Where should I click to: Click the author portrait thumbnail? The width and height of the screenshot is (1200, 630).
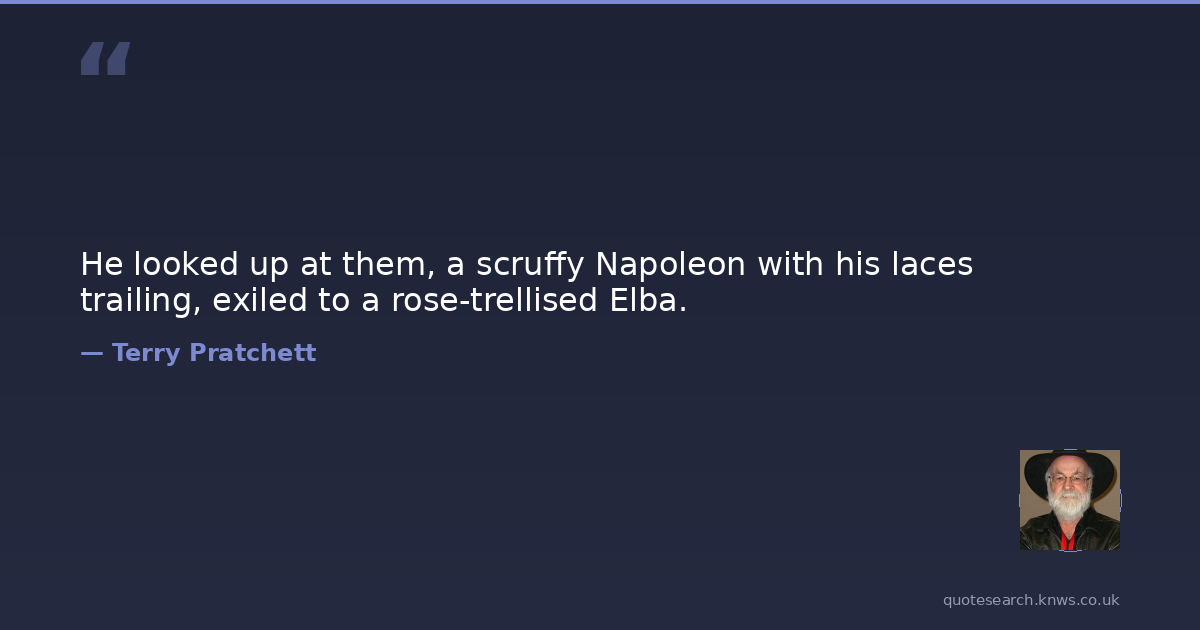(x=1069, y=500)
